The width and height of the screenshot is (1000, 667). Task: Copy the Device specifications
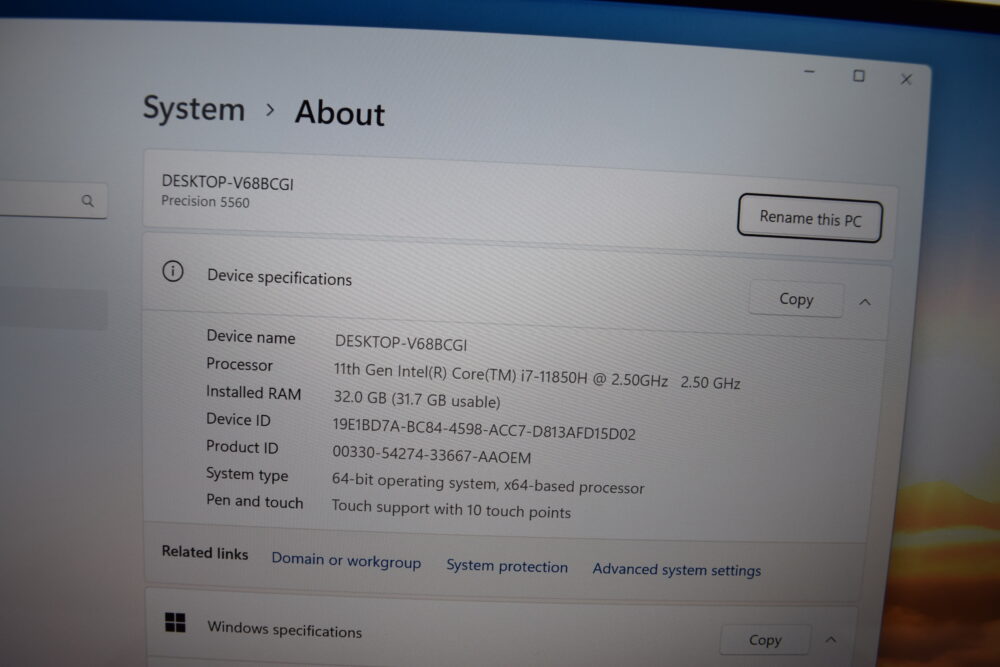pos(796,299)
